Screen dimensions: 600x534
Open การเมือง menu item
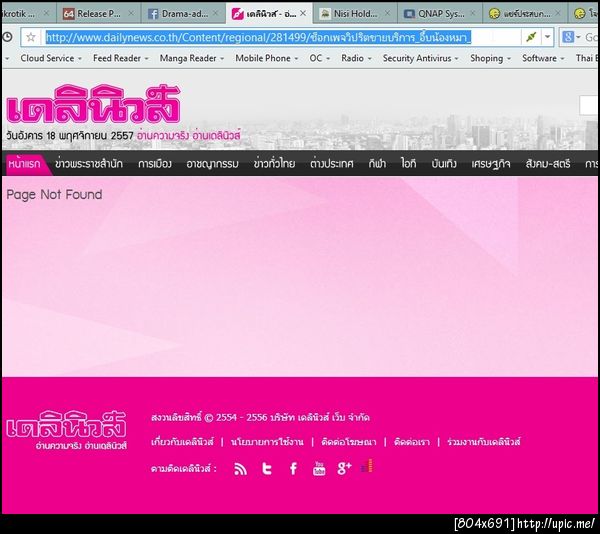[155, 164]
